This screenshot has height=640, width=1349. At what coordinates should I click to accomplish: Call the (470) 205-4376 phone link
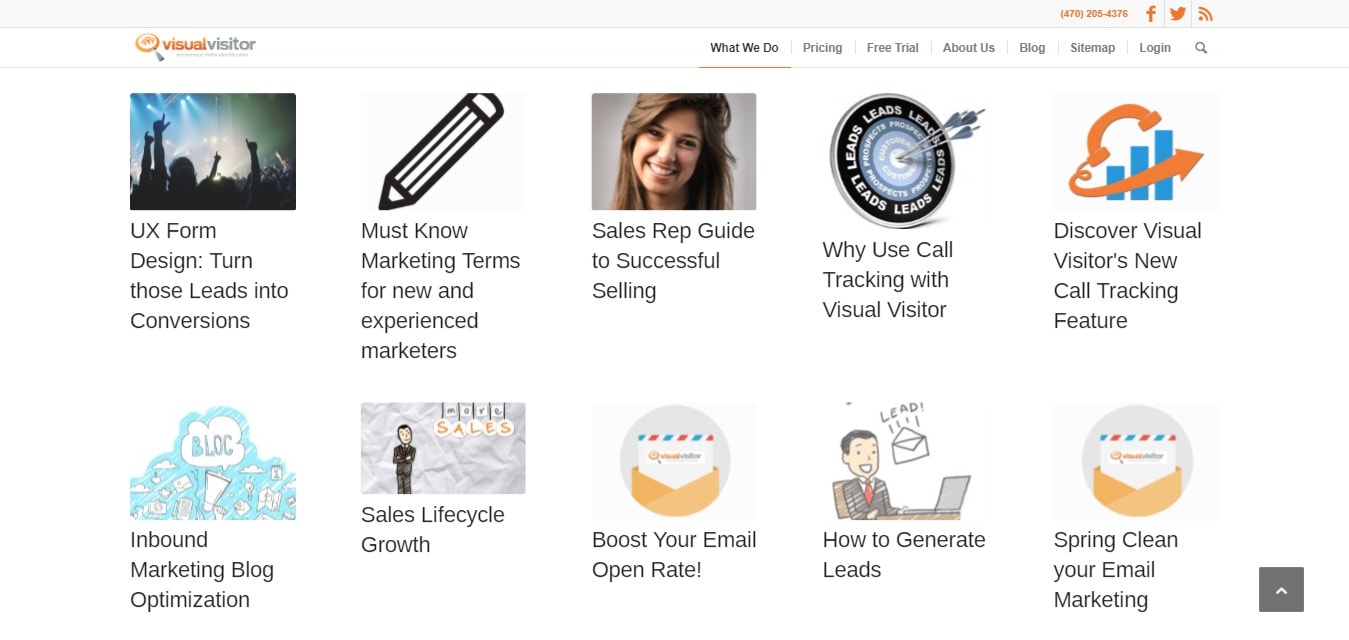pyautogui.click(x=1094, y=14)
